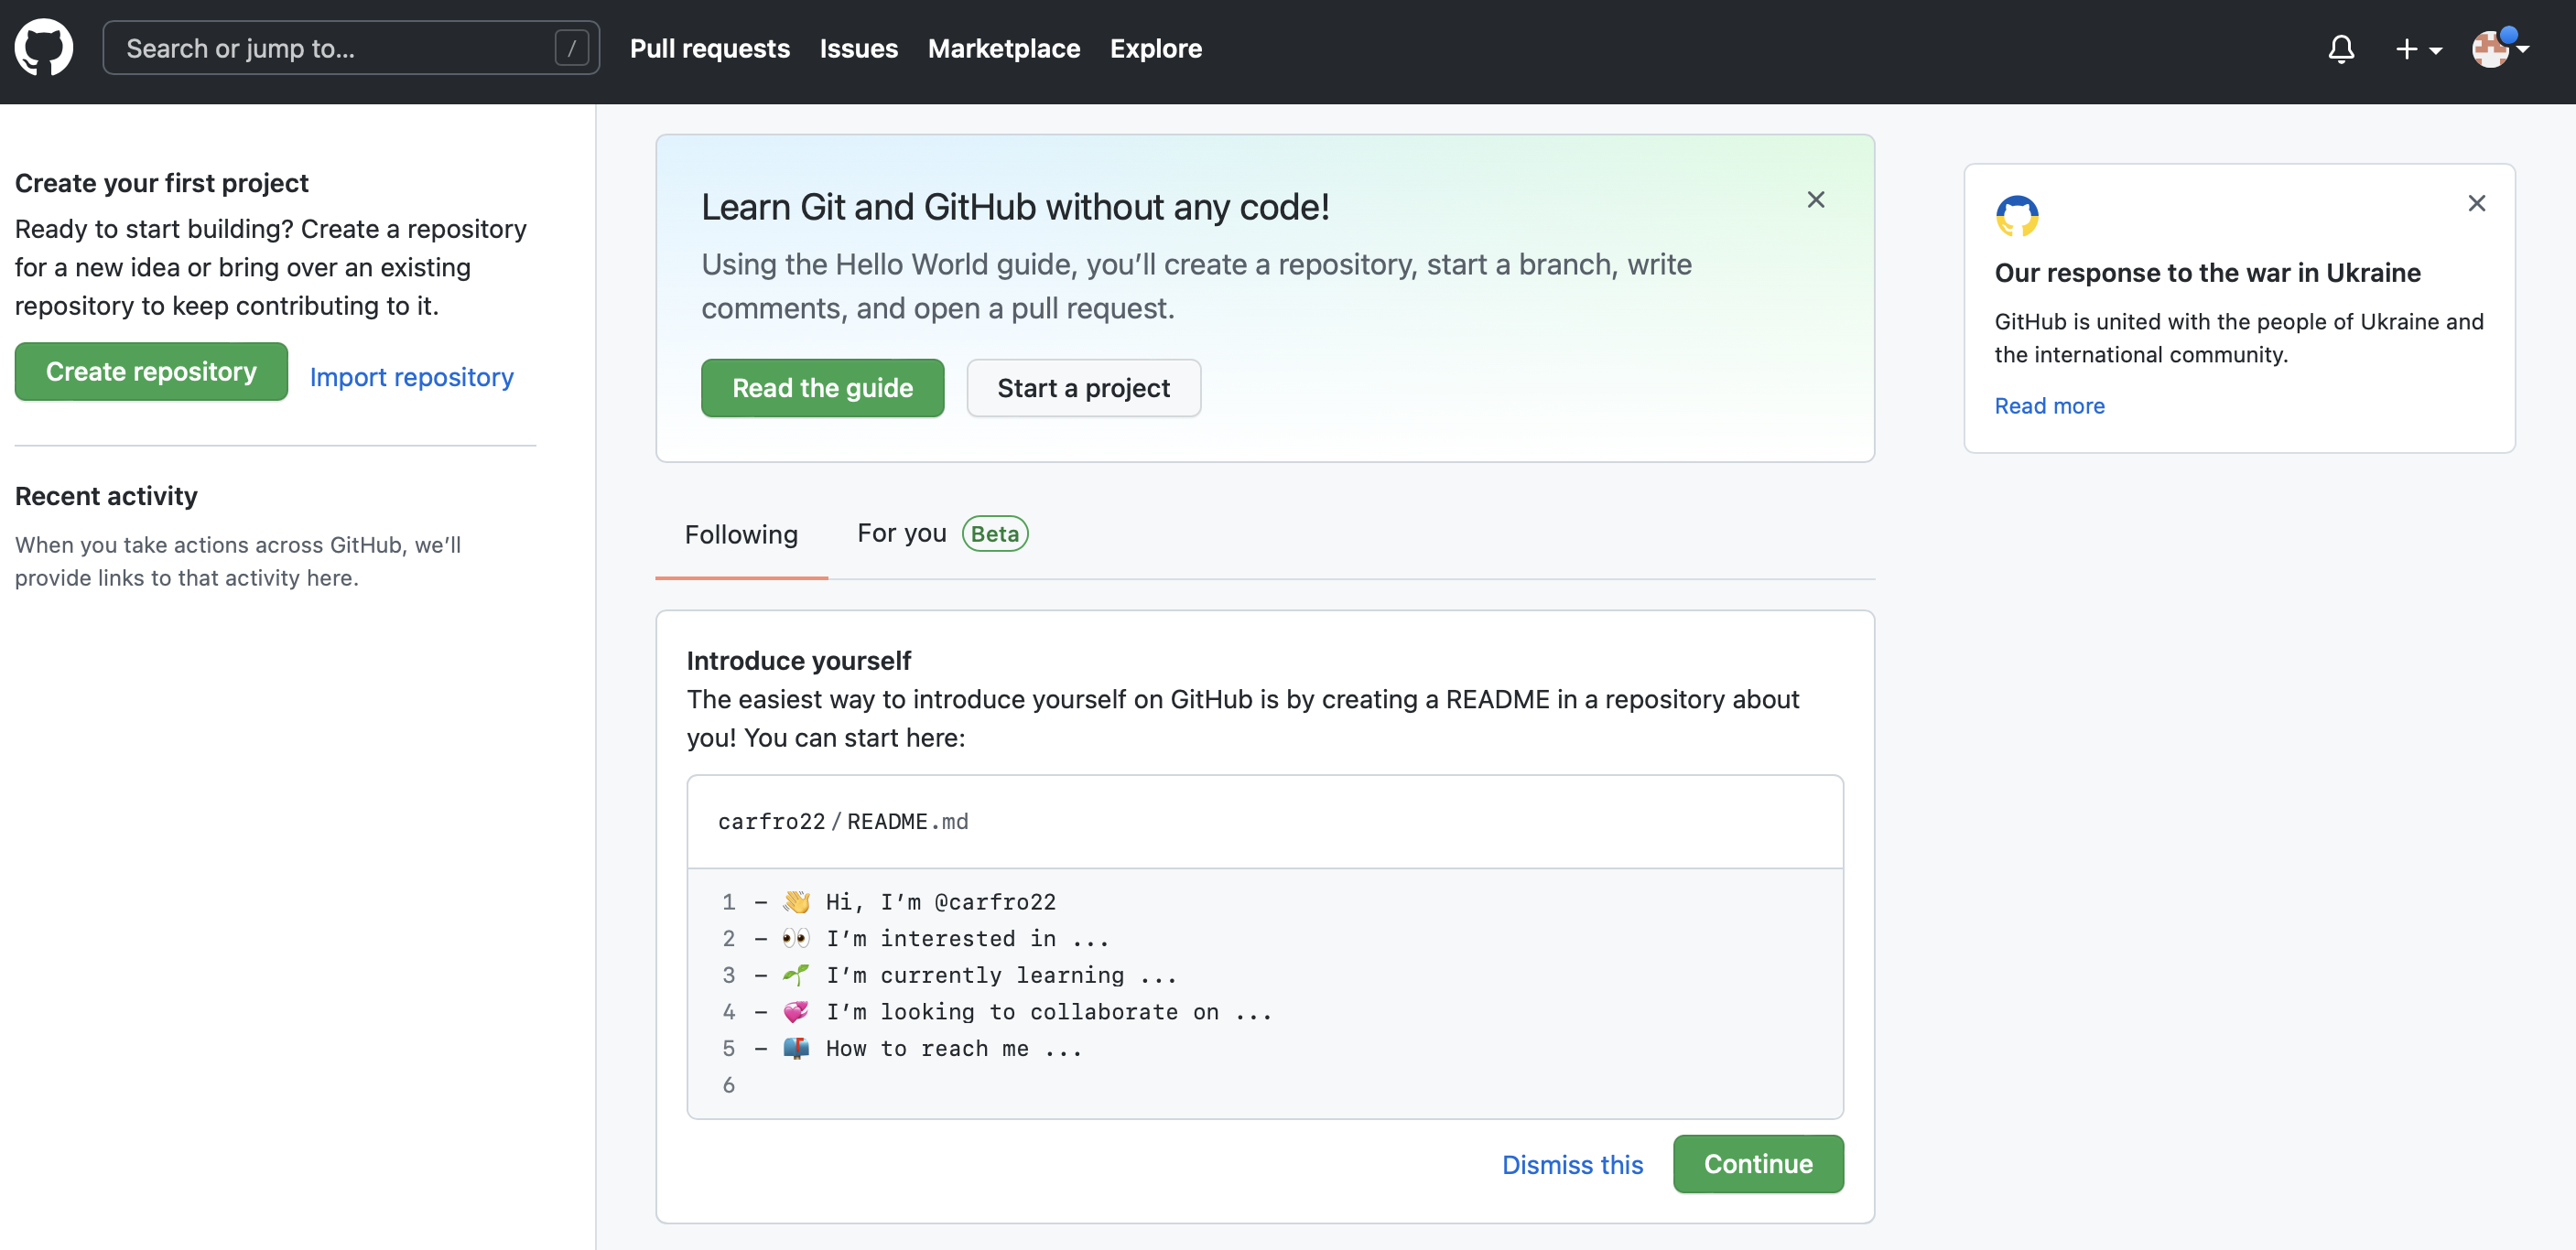This screenshot has height=1250, width=2576.
Task: Click the 'Recent activity' heading
Action: click(x=106, y=496)
